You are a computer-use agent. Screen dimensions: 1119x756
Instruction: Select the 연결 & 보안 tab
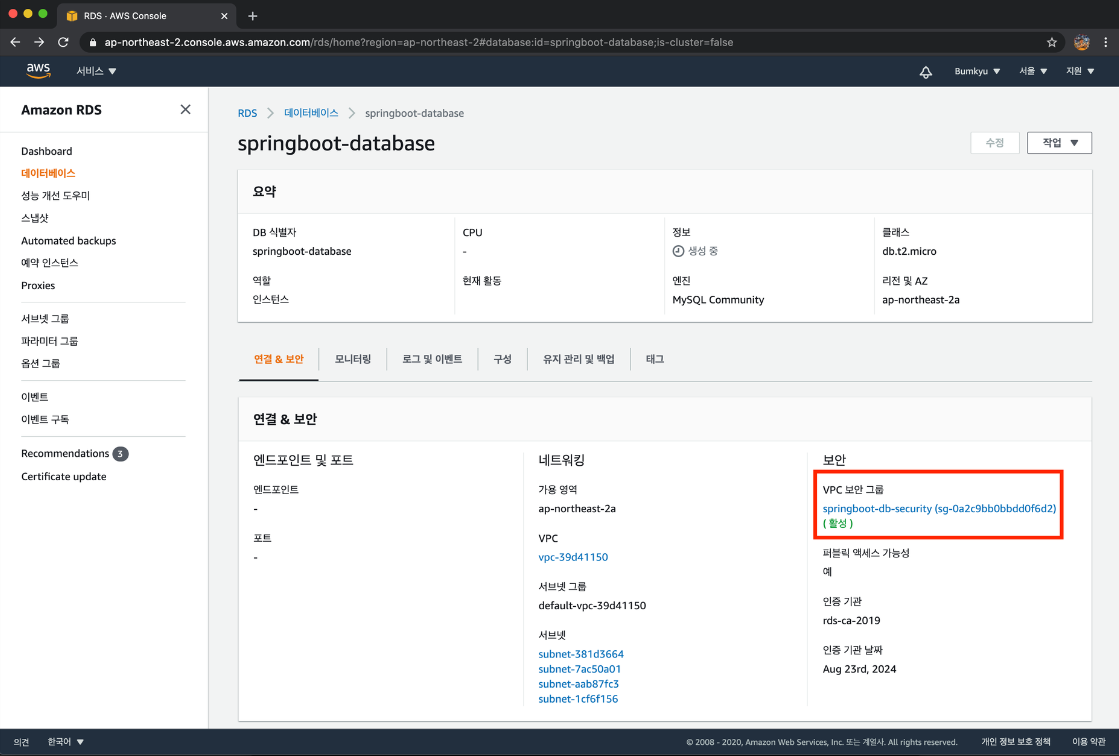pos(278,359)
